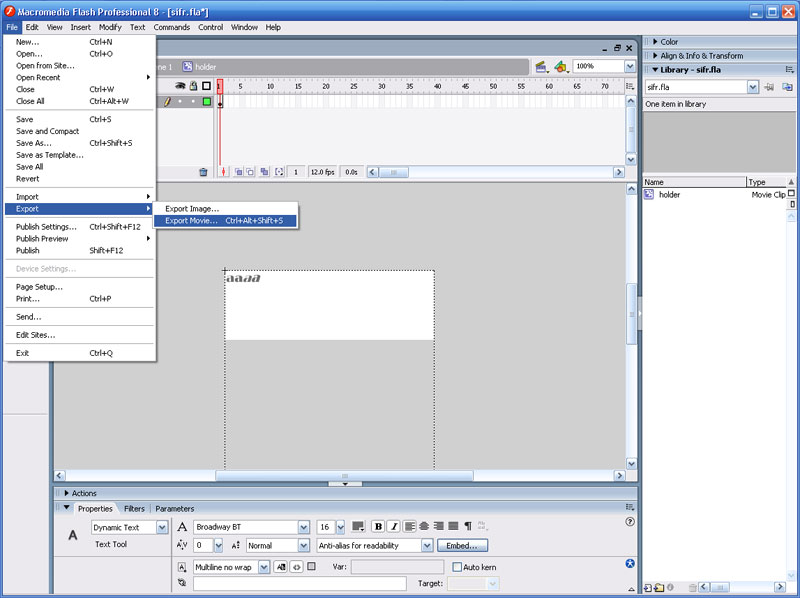Open the sifr.fla library document dropdown
800x598 pixels.
tap(753, 87)
